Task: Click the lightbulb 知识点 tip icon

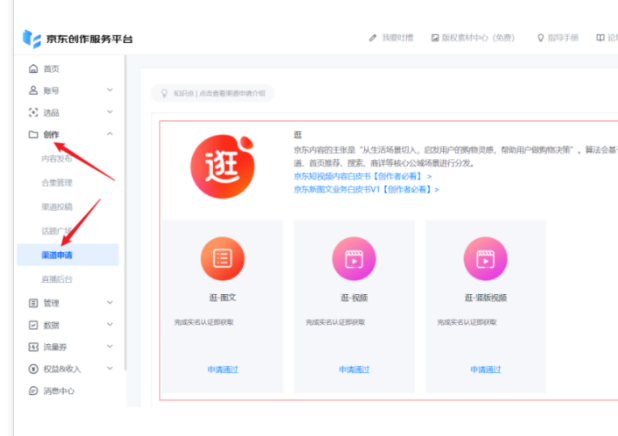Action: 166,93
